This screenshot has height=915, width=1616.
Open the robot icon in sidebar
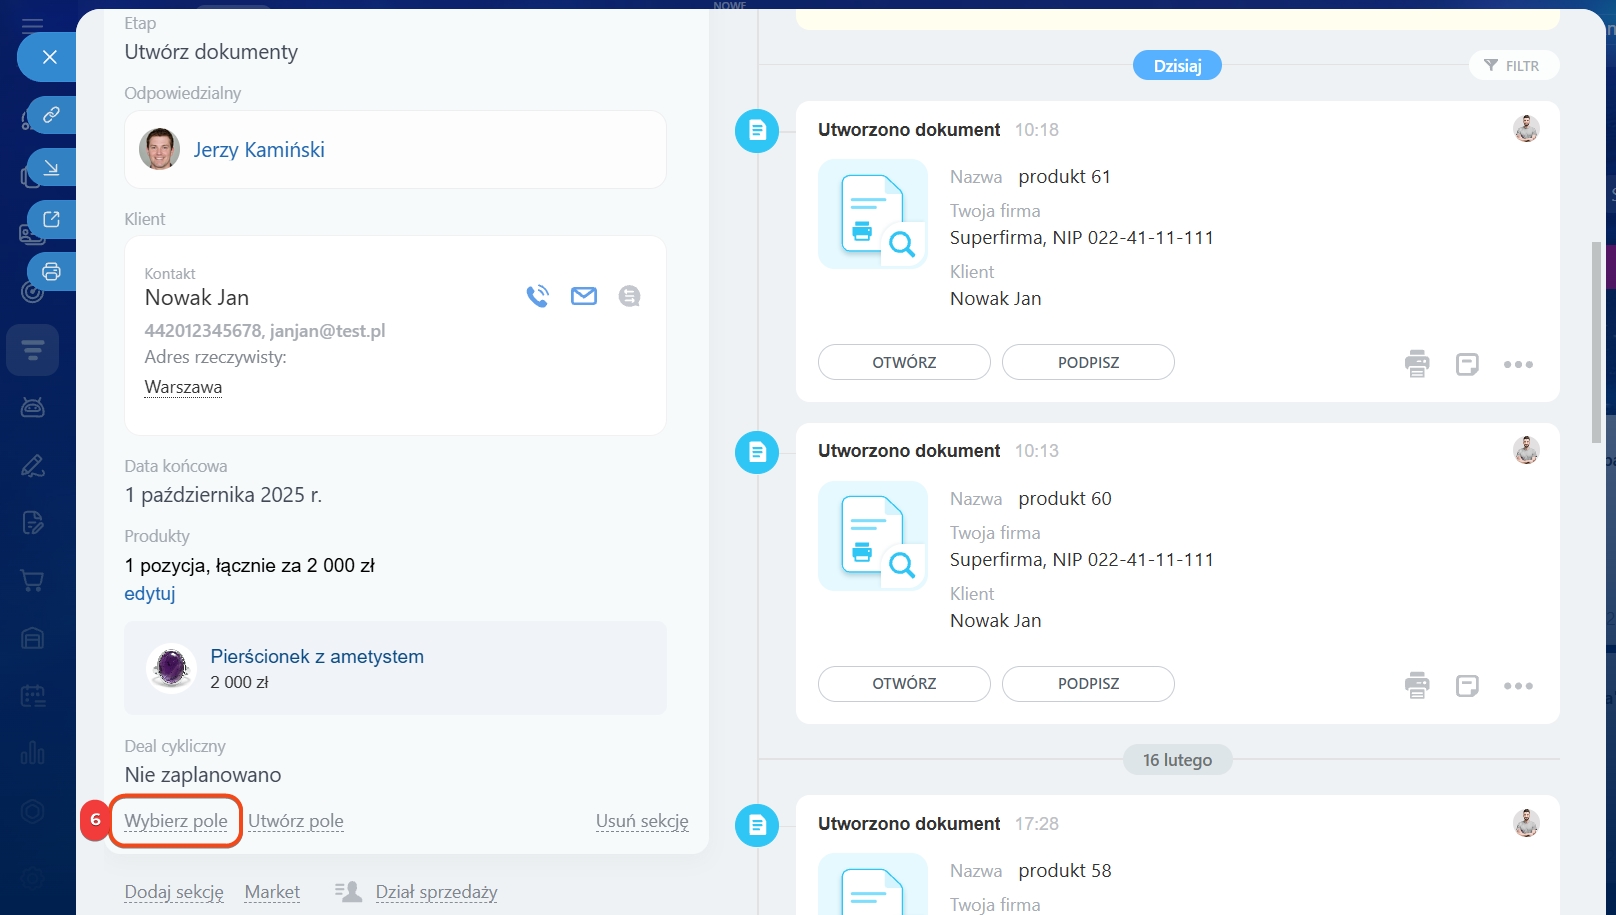pyautogui.click(x=32, y=407)
